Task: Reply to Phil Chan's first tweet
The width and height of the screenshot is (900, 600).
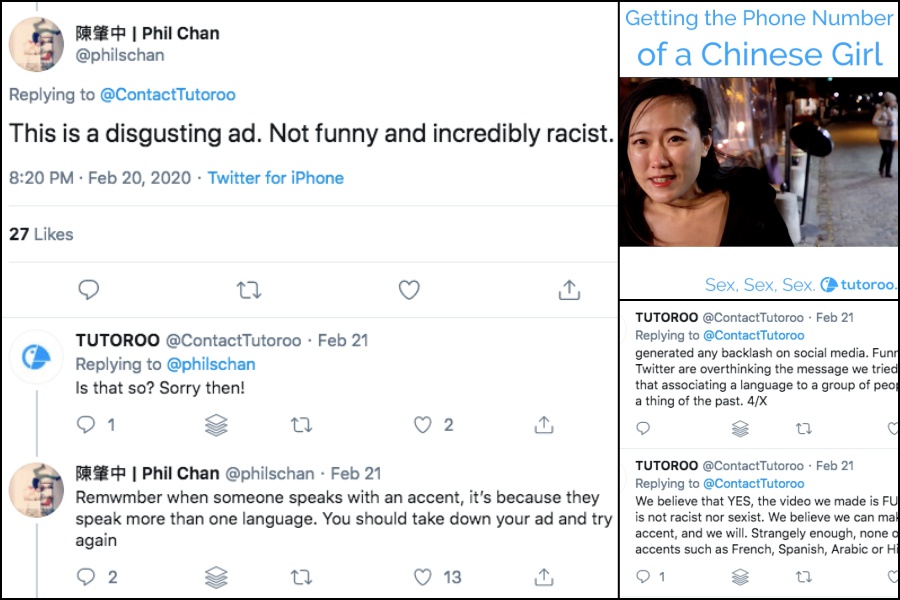Action: click(89, 290)
